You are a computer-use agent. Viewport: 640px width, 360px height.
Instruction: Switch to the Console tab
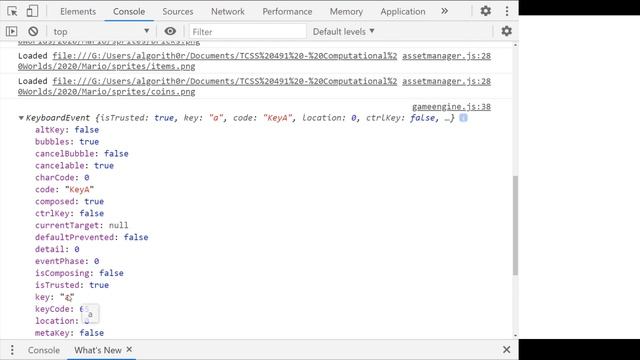(129, 11)
